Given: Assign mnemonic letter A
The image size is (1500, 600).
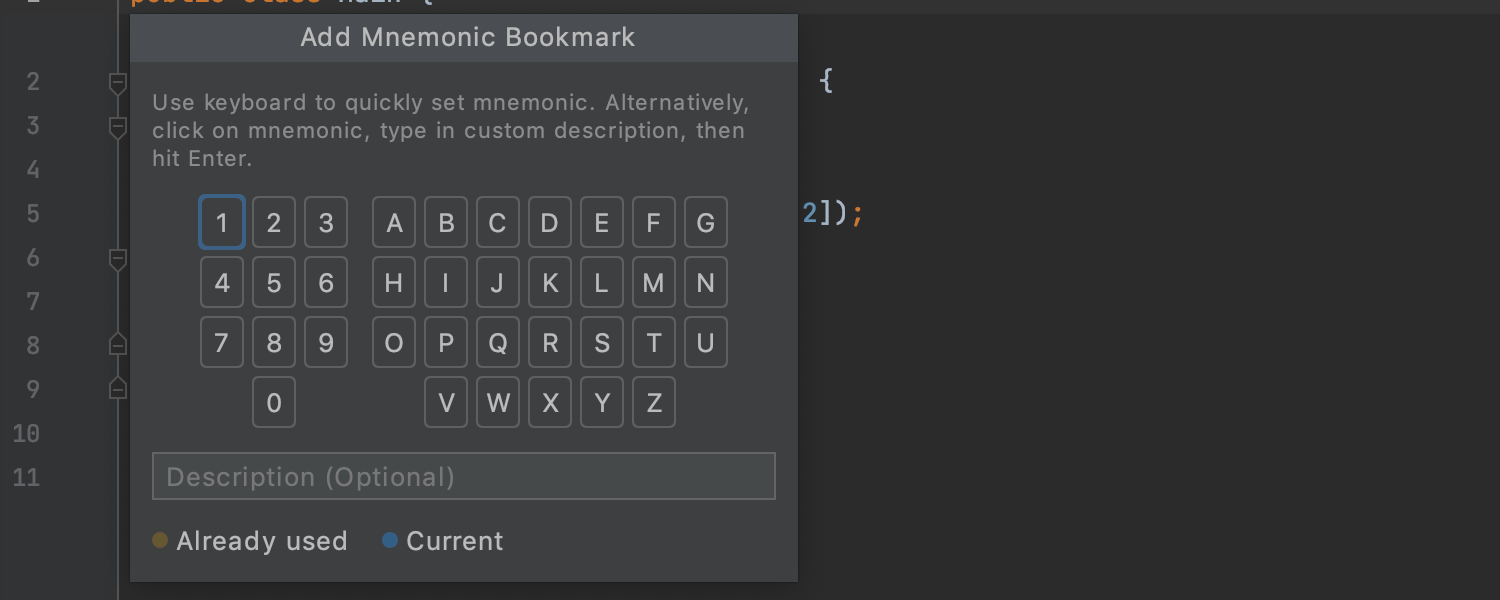Looking at the screenshot, I should coord(394,222).
